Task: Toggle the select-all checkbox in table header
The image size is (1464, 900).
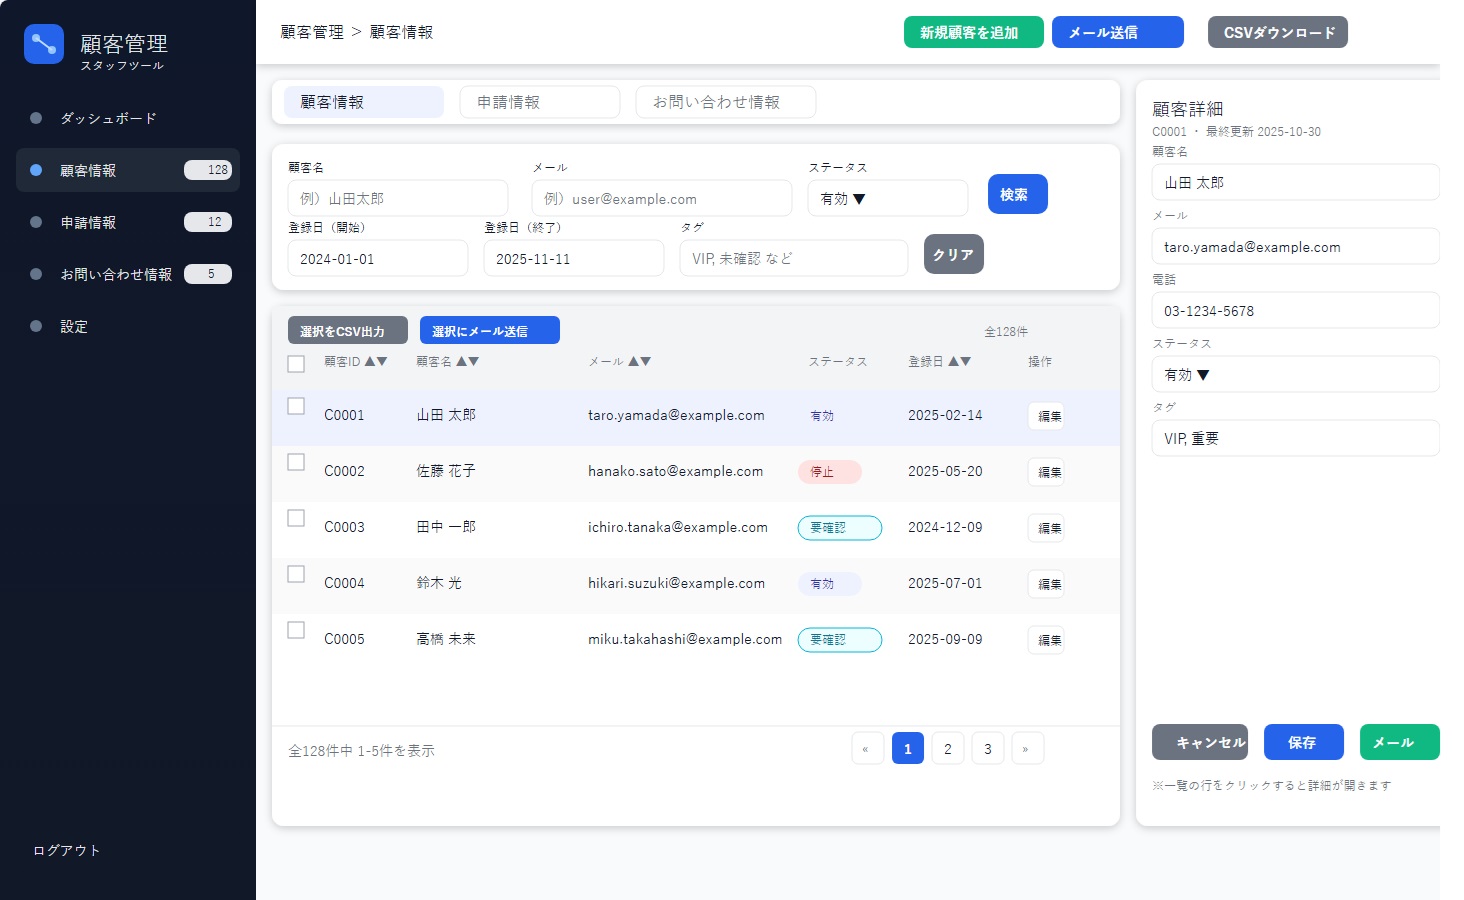Action: [x=296, y=364]
